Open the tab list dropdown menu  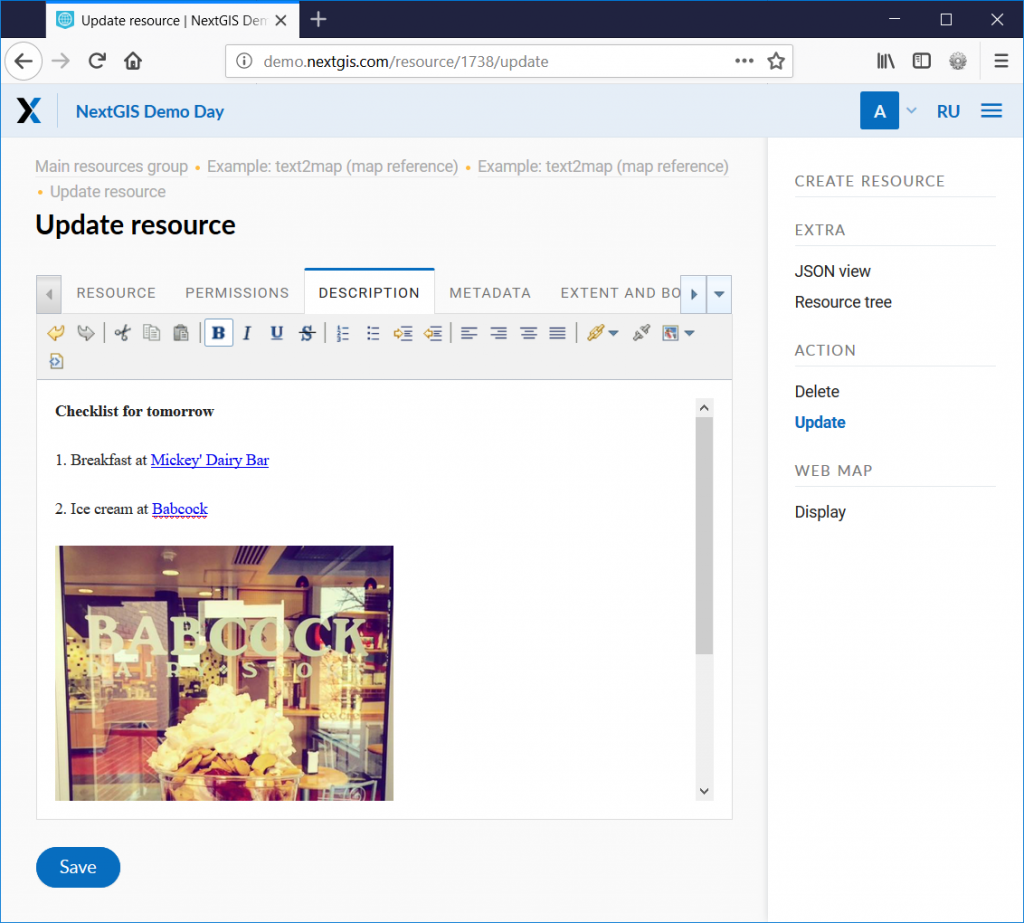719,294
